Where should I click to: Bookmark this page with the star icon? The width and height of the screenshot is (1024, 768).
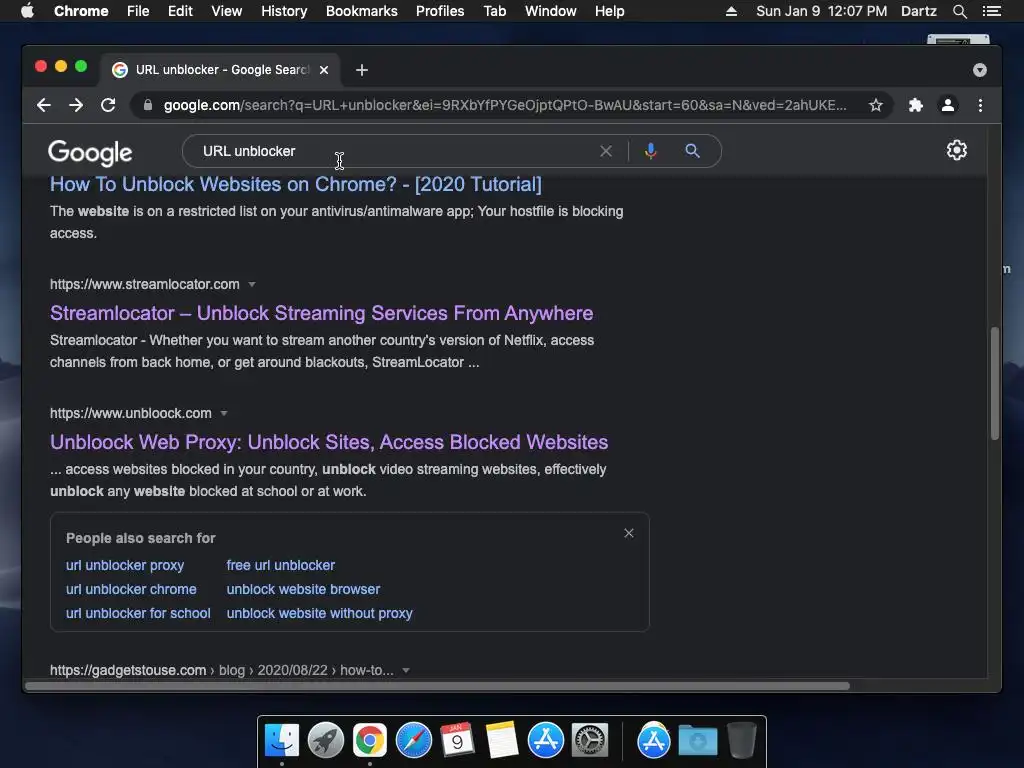pos(876,105)
